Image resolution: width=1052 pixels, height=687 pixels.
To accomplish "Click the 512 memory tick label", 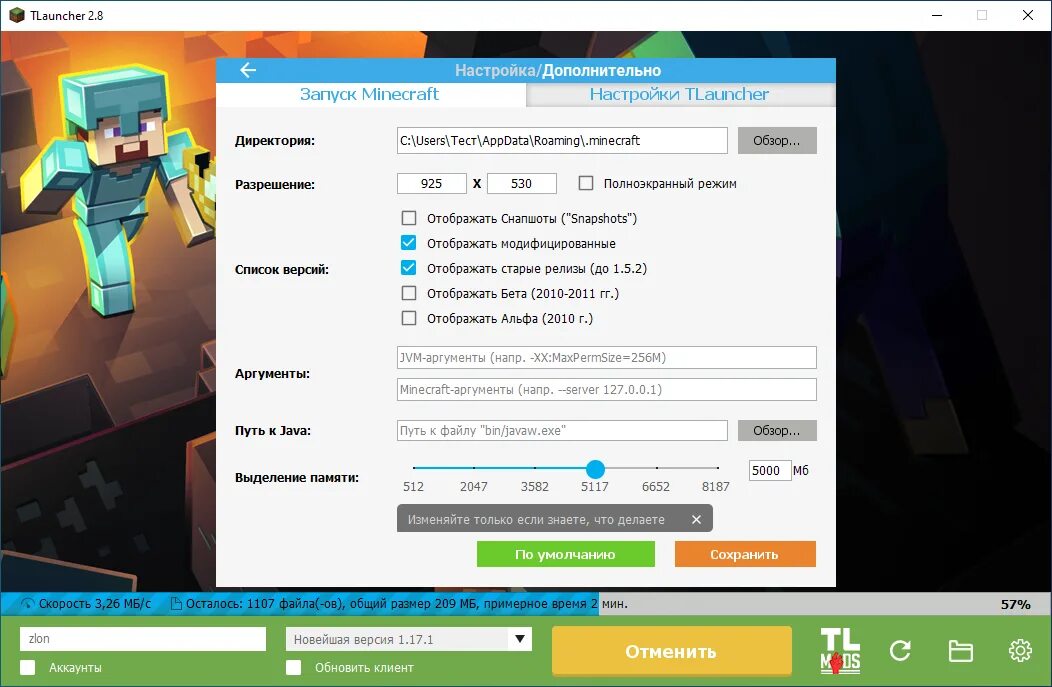I will (x=413, y=486).
